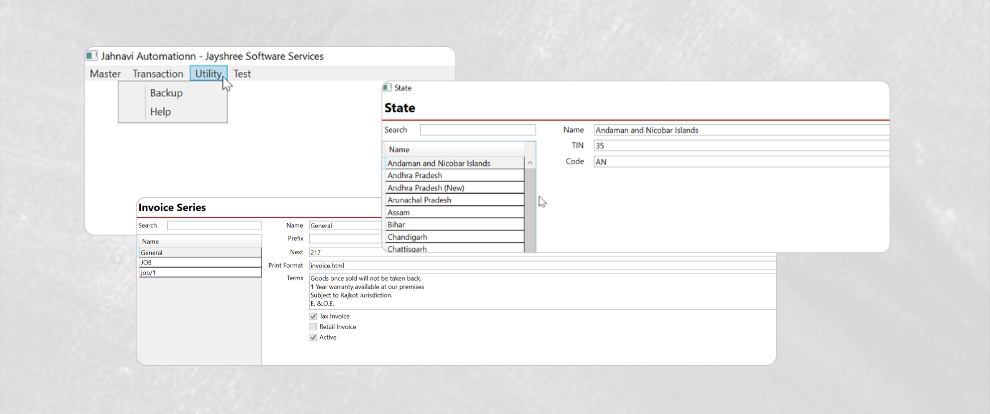Click the state list scroll up arrow

[x=530, y=163]
